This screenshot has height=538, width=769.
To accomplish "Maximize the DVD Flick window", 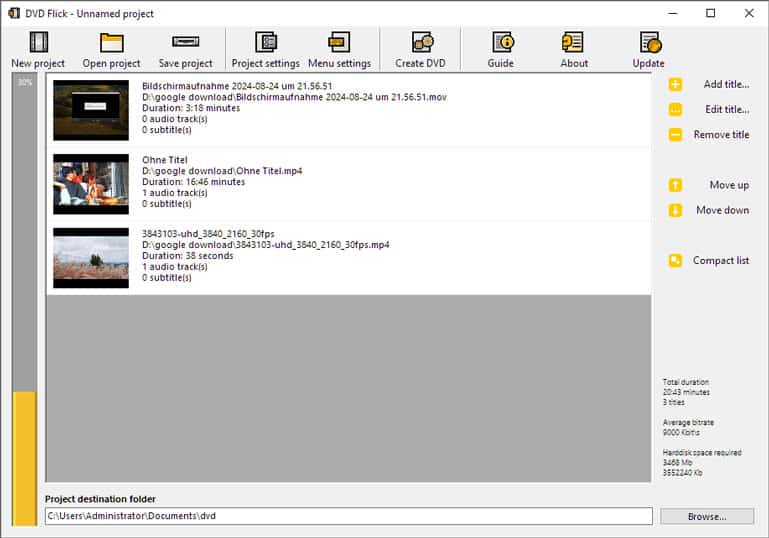I will [711, 13].
